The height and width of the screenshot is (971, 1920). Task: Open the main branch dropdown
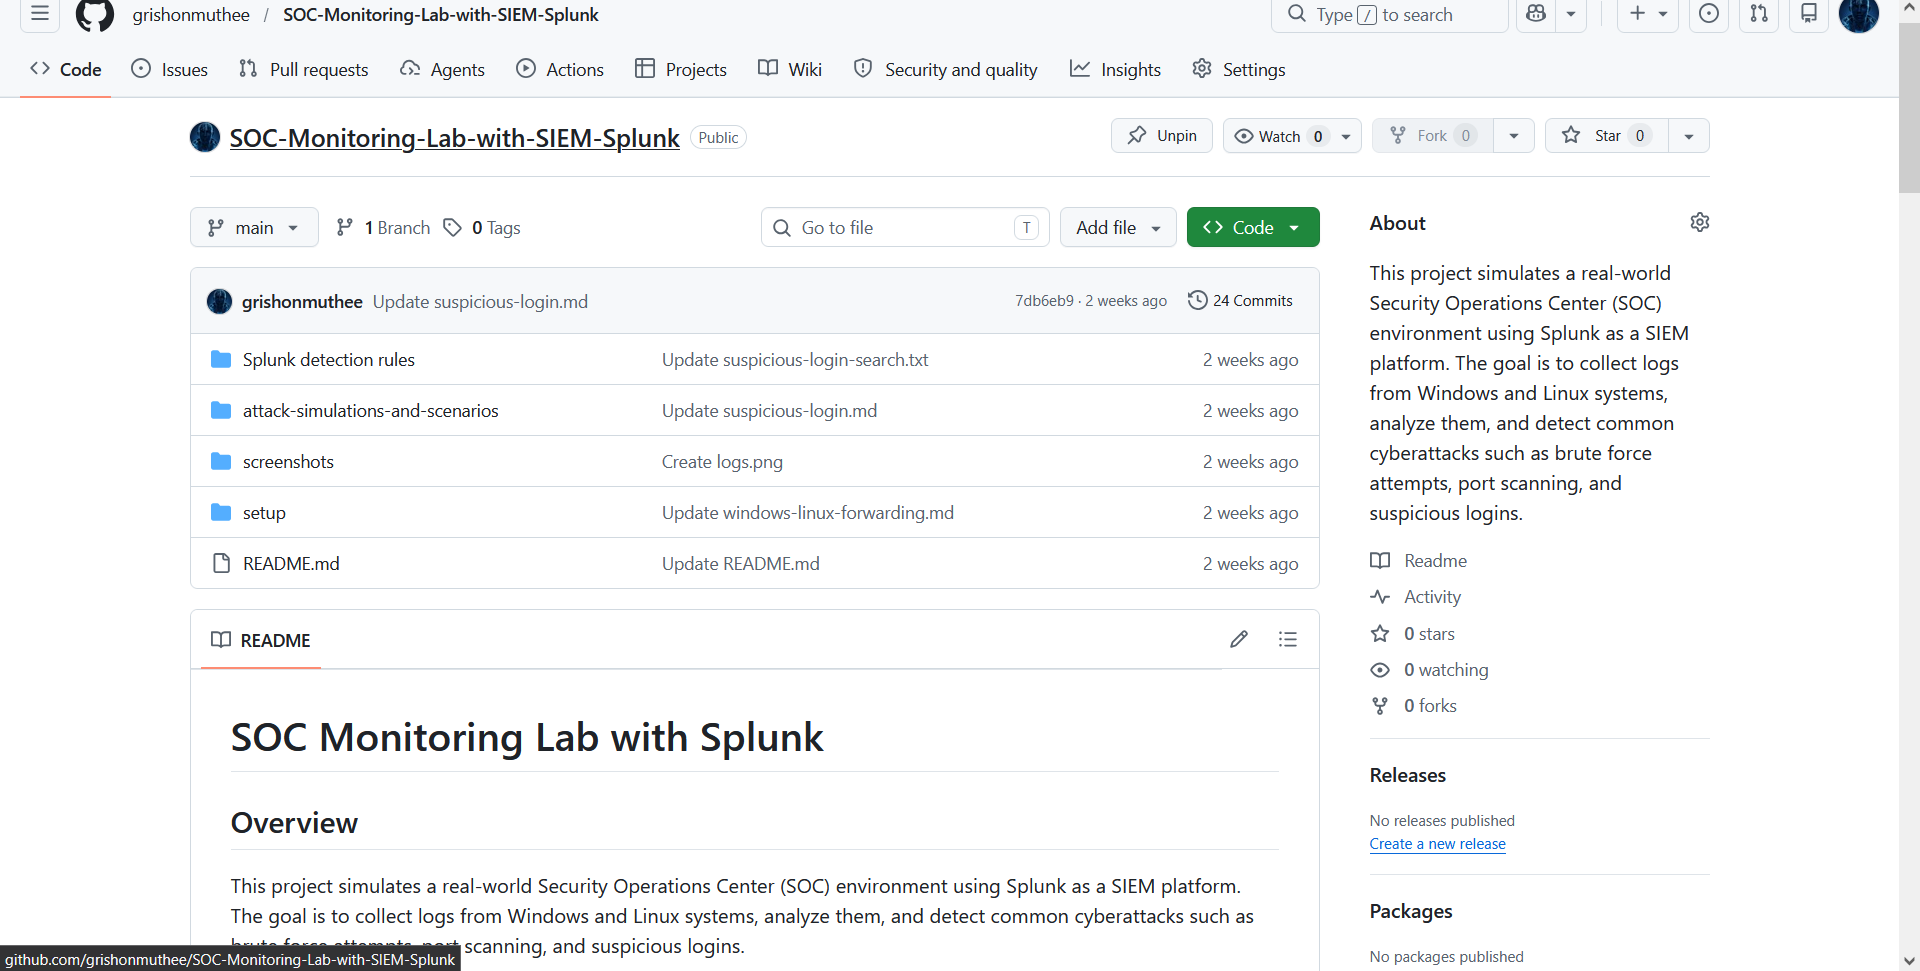click(254, 227)
